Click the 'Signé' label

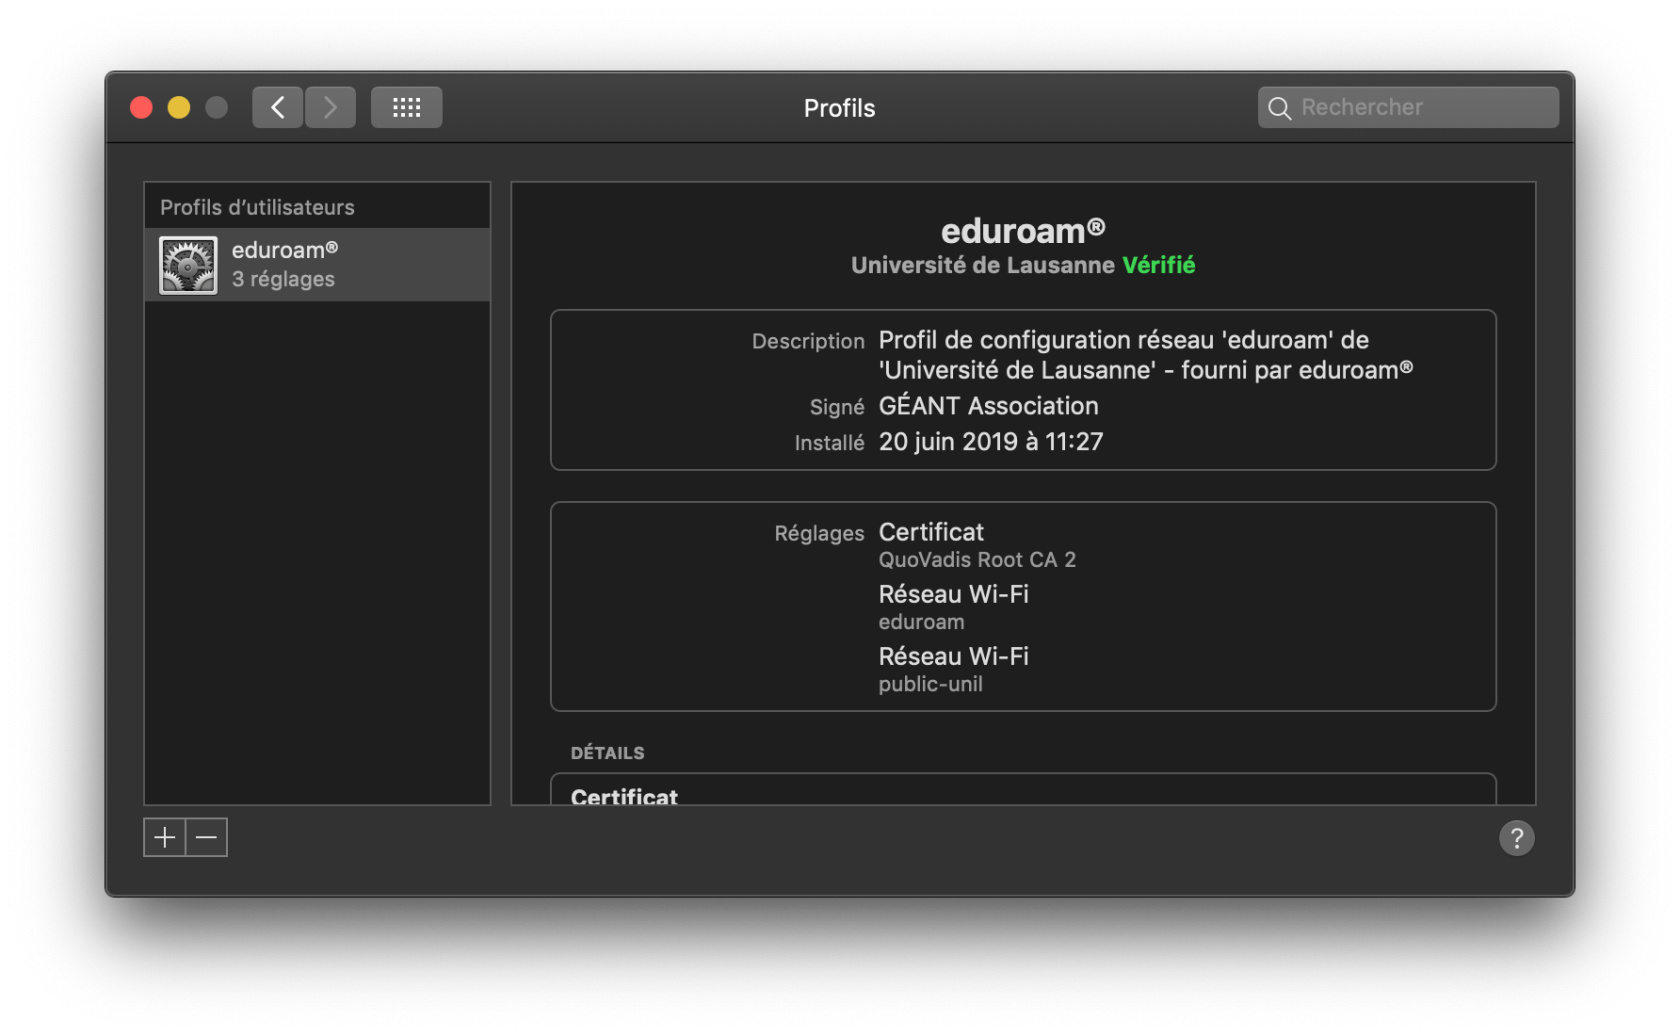[x=837, y=407]
